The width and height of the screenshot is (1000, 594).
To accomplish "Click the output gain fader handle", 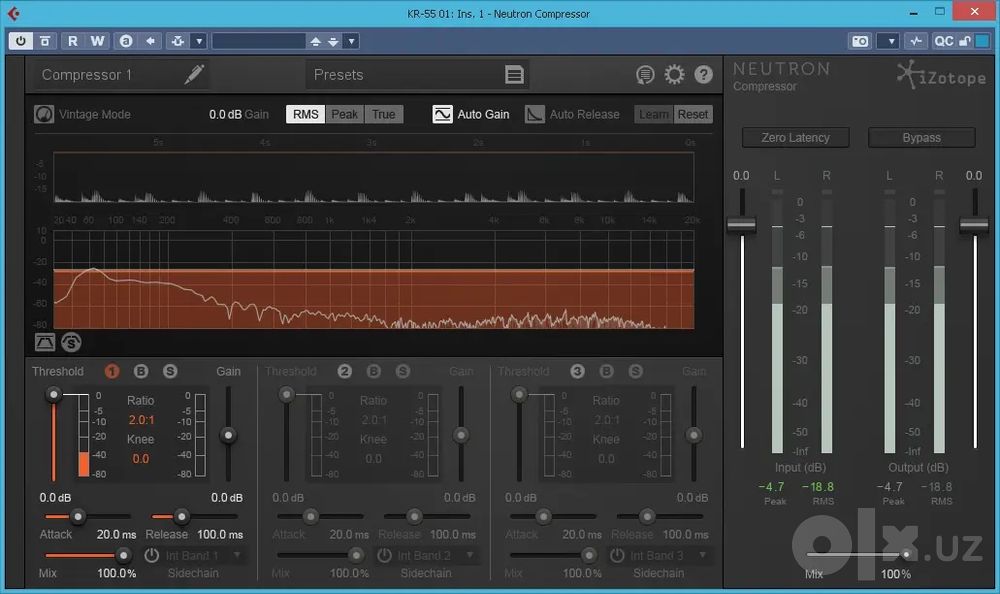I will click(x=974, y=225).
